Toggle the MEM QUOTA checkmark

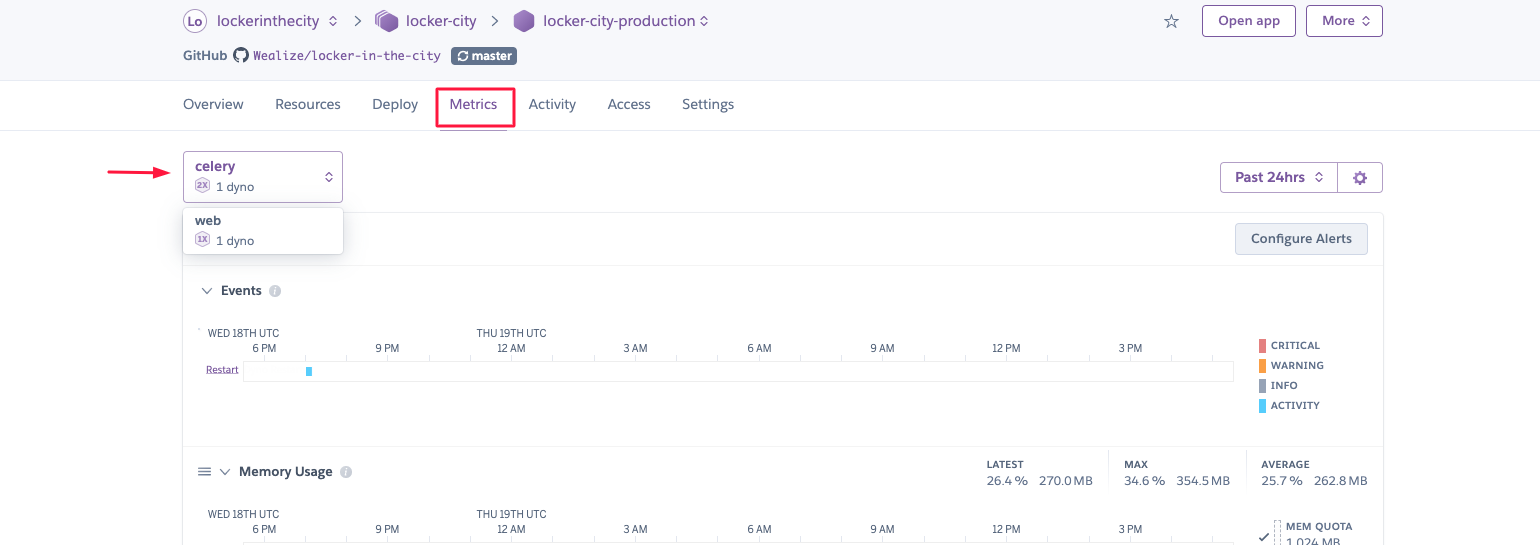coord(1264,537)
